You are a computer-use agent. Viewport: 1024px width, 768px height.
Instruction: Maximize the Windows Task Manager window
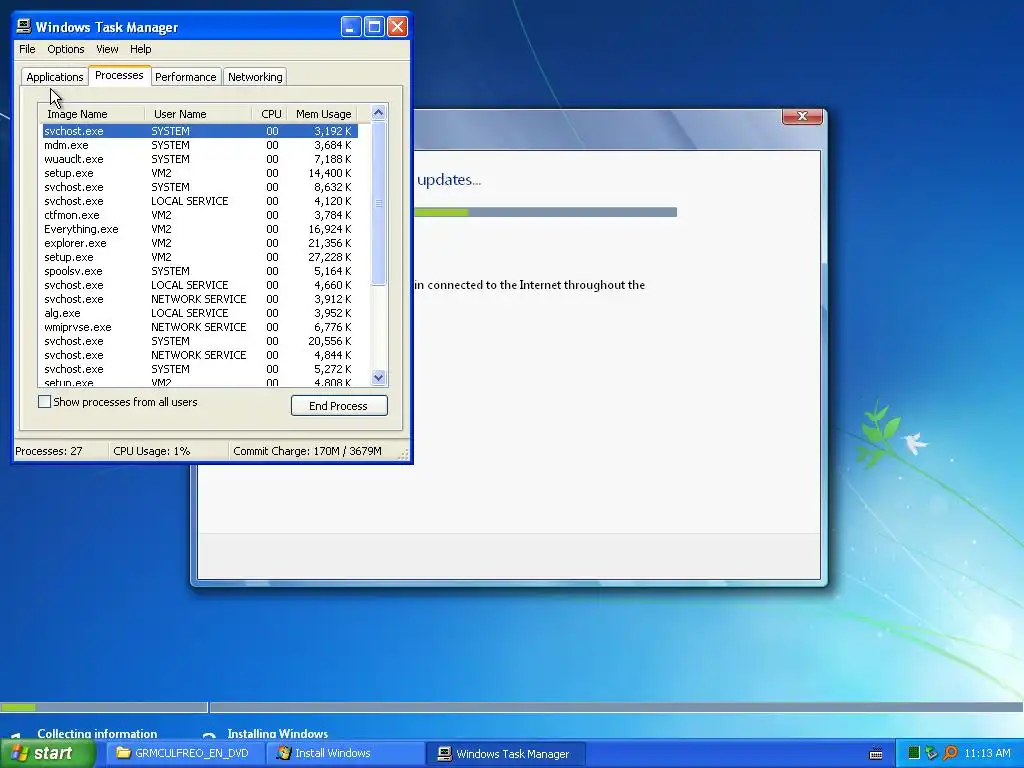pyautogui.click(x=374, y=27)
